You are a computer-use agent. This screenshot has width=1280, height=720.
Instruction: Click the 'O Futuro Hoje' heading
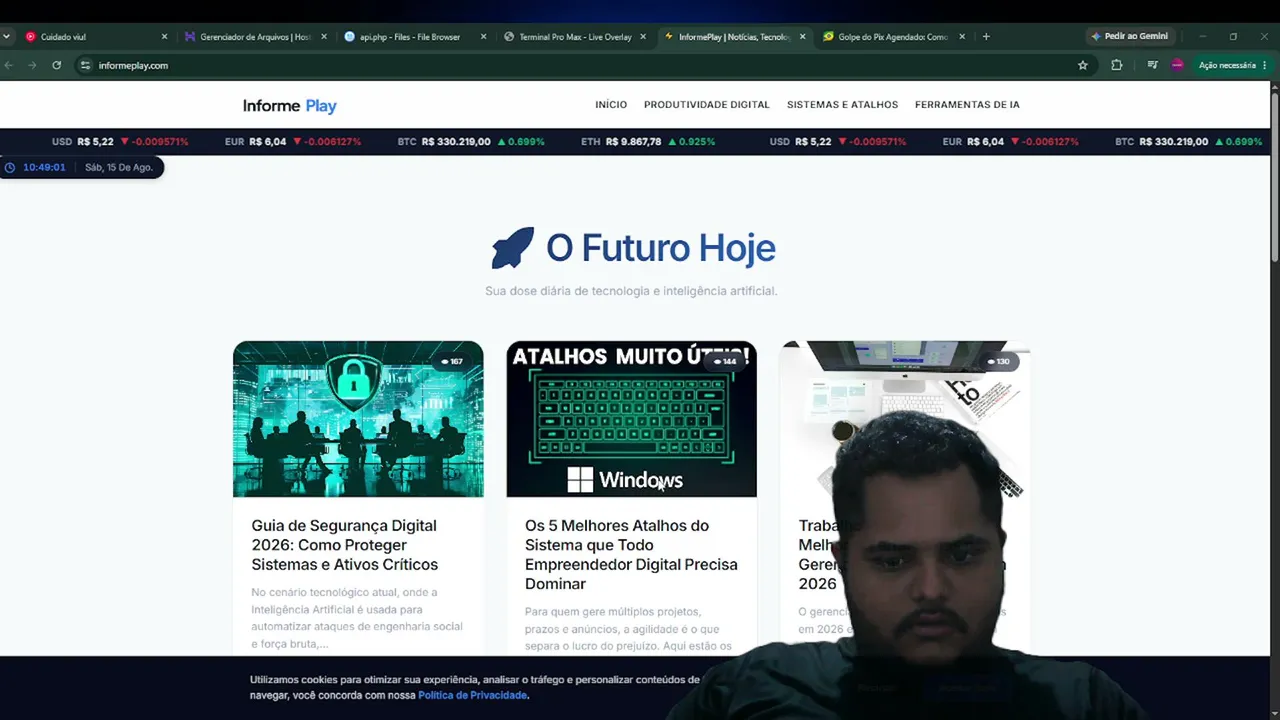[661, 248]
